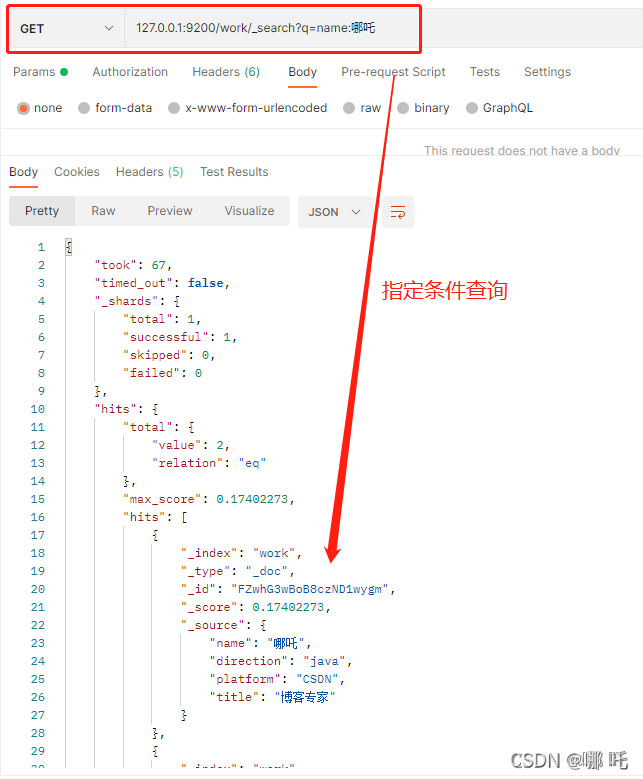
Task: Click the "title": "博客专家" line
Action: click(x=272, y=697)
